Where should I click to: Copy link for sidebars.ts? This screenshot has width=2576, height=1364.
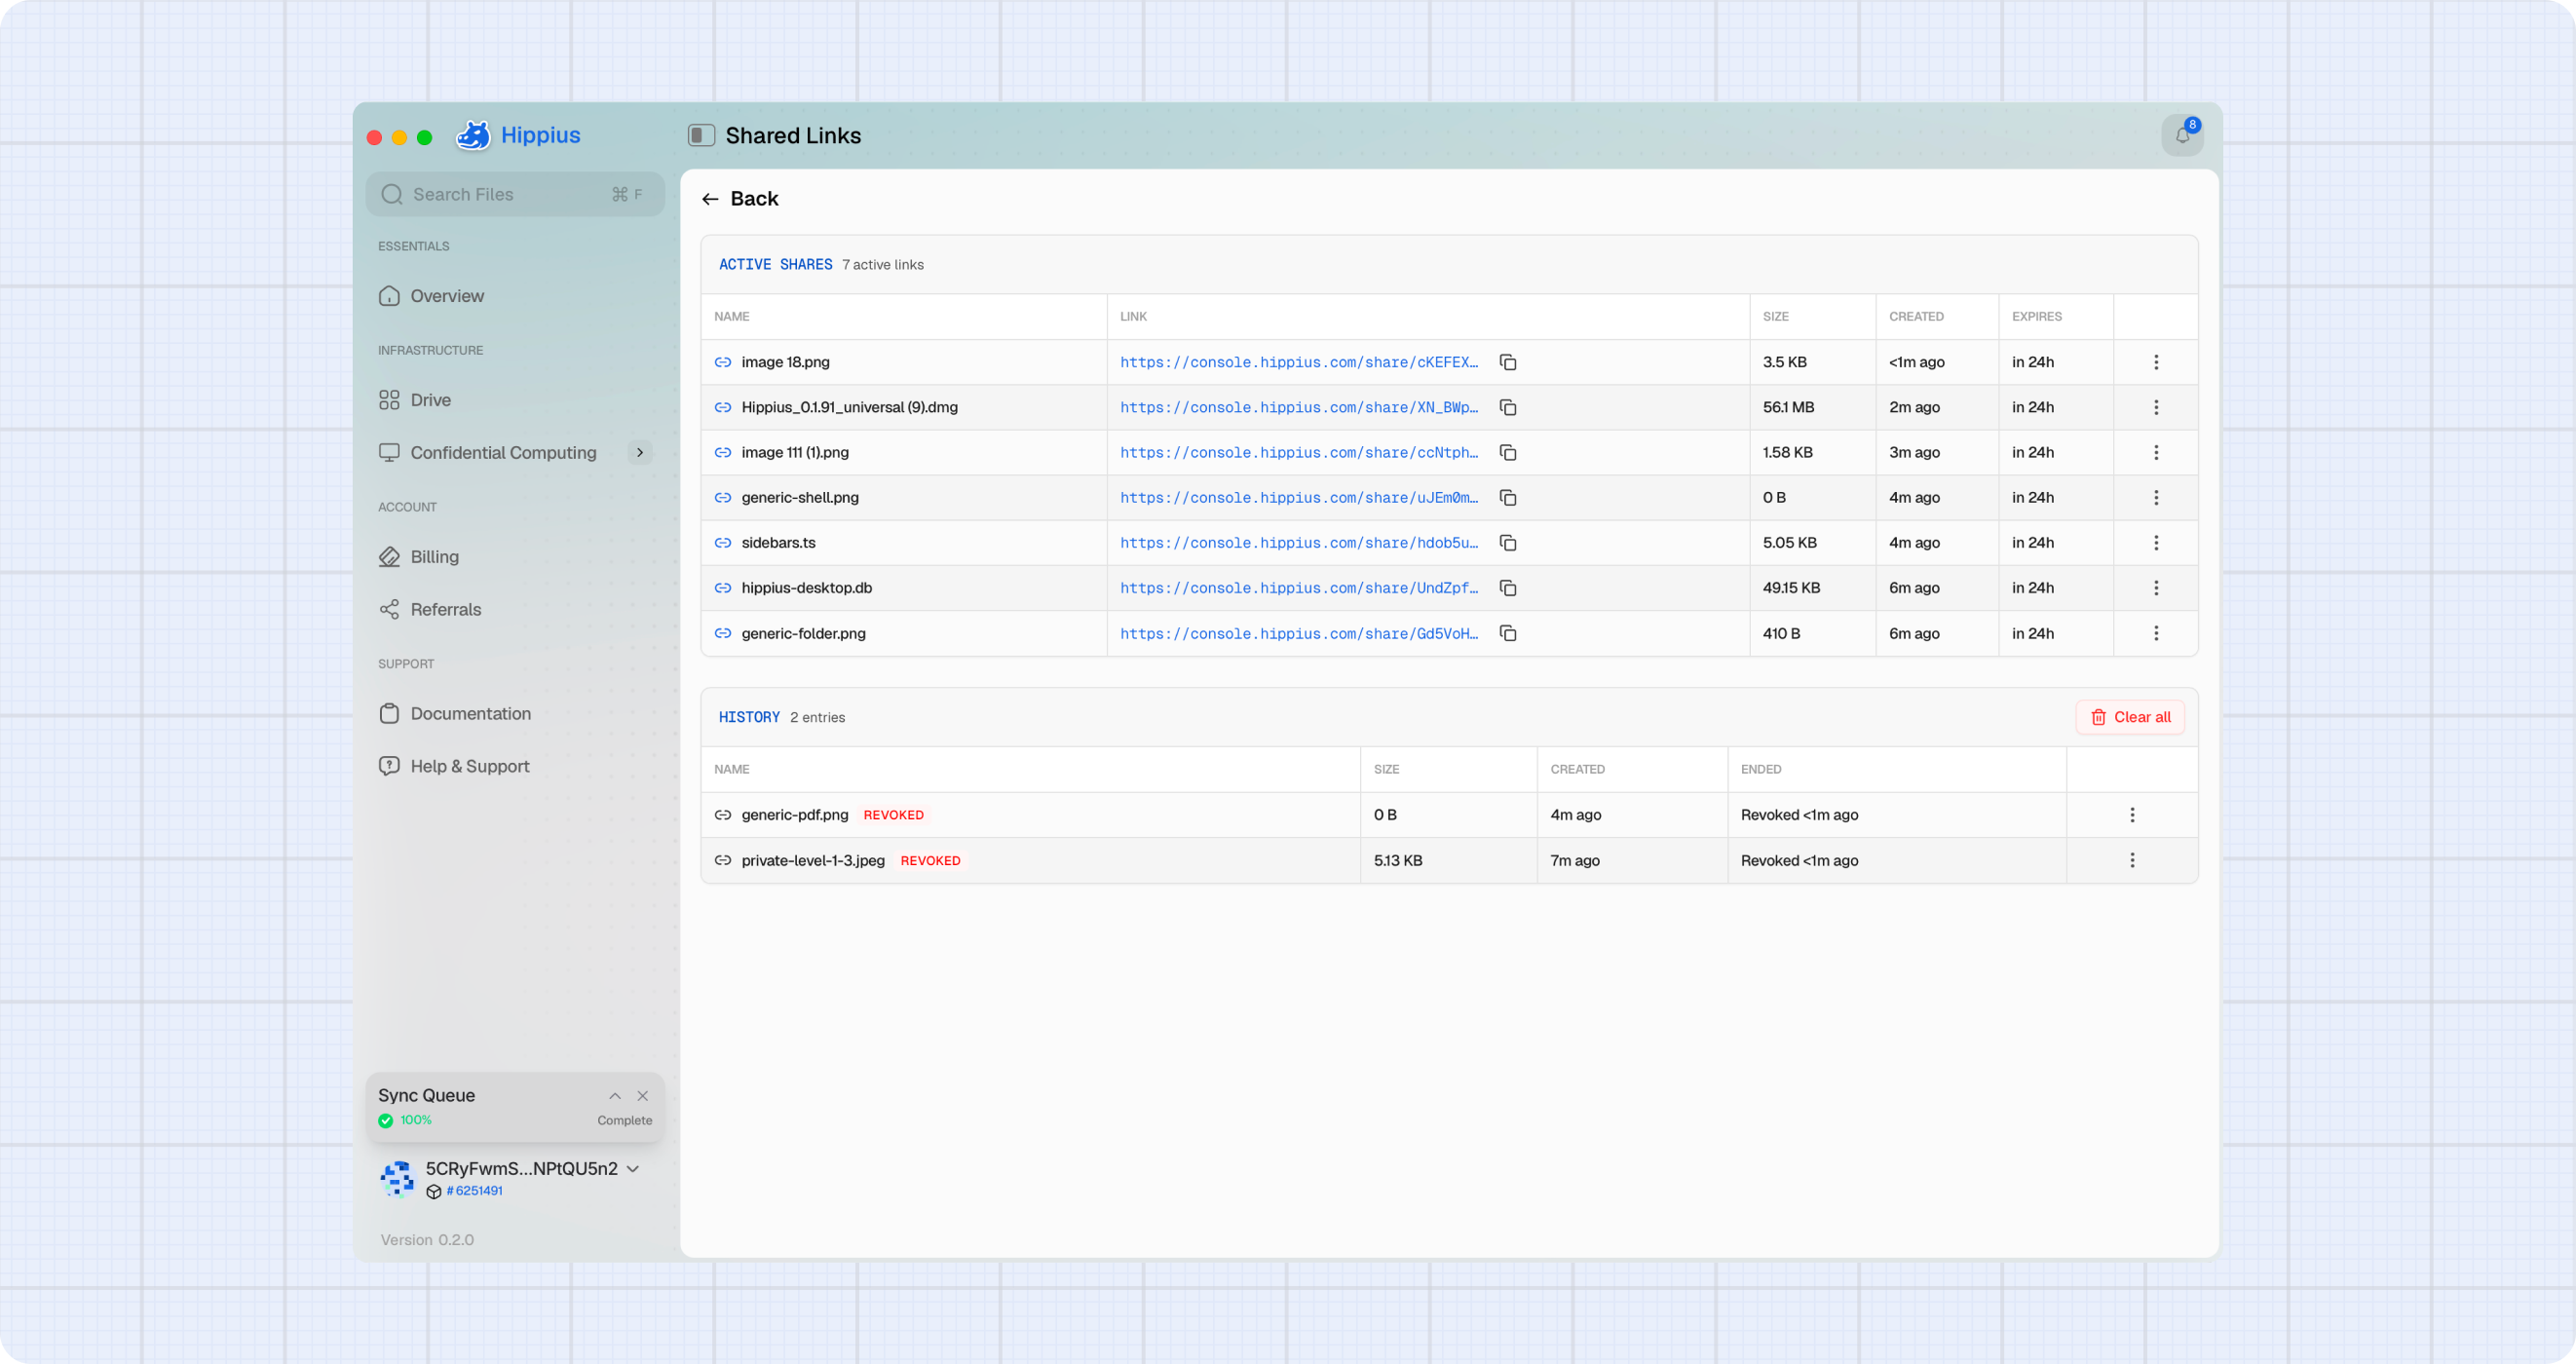tap(1508, 542)
